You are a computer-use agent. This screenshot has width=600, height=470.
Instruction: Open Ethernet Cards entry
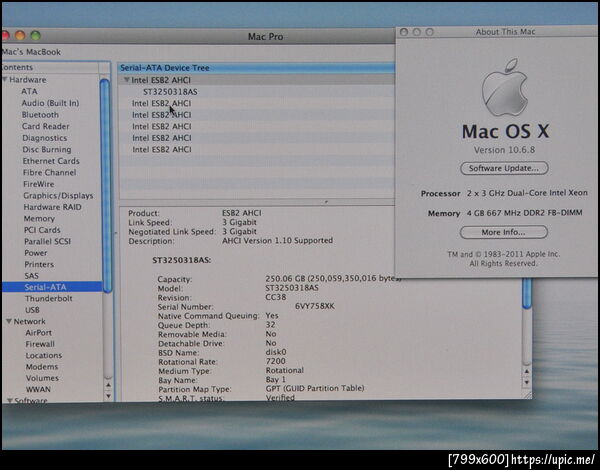tap(51, 161)
